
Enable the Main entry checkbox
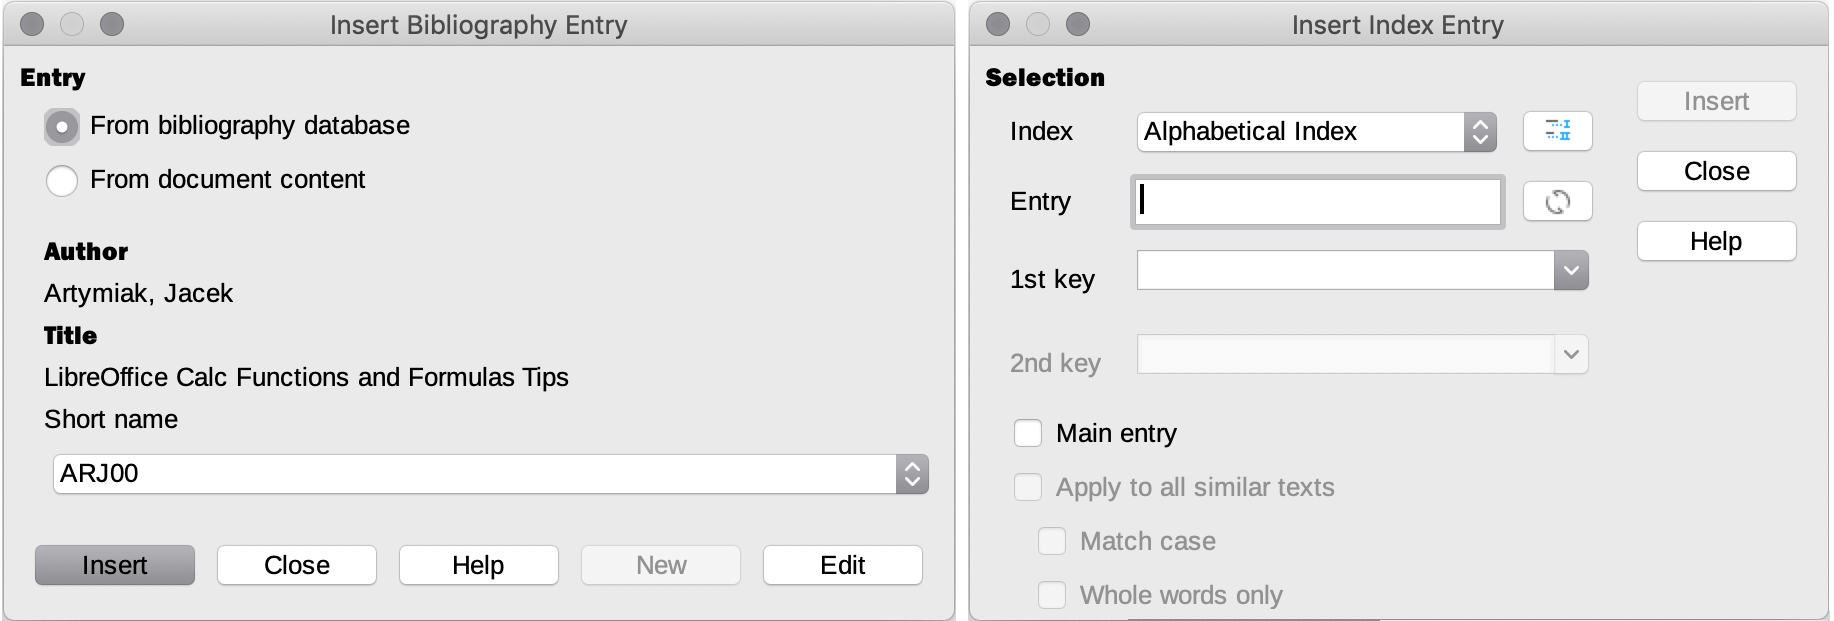tap(1028, 433)
